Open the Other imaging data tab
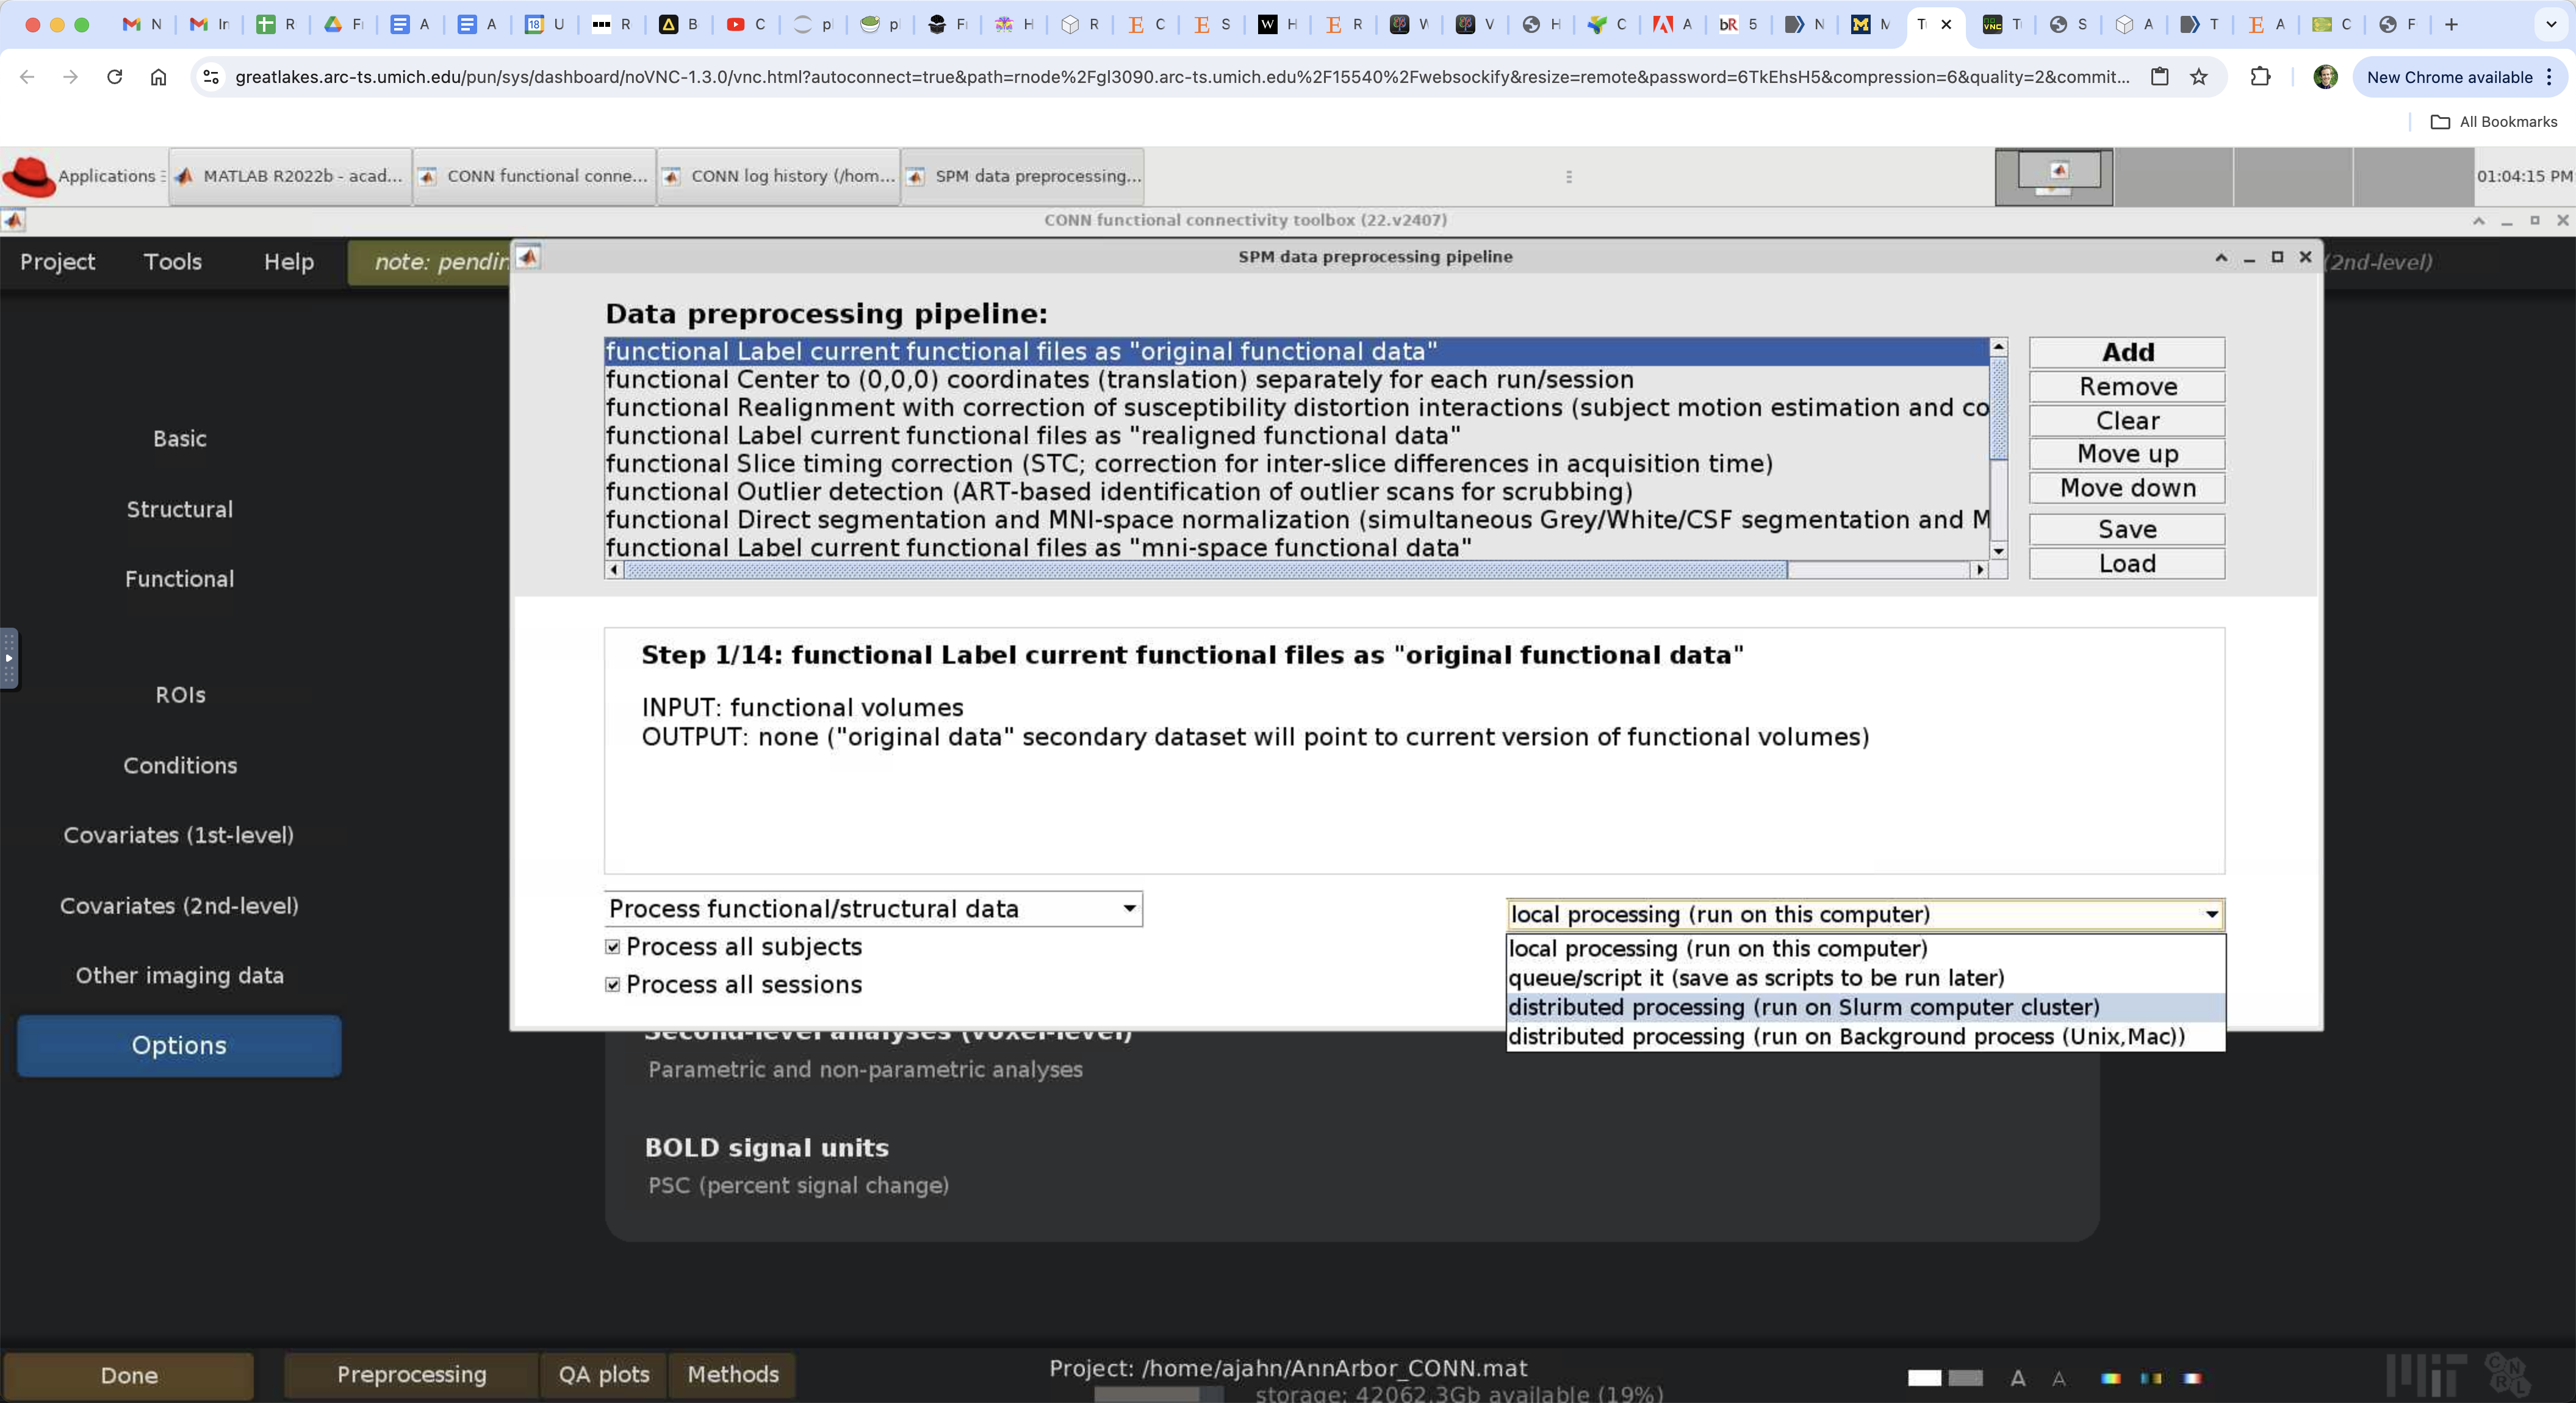 [x=180, y=976]
